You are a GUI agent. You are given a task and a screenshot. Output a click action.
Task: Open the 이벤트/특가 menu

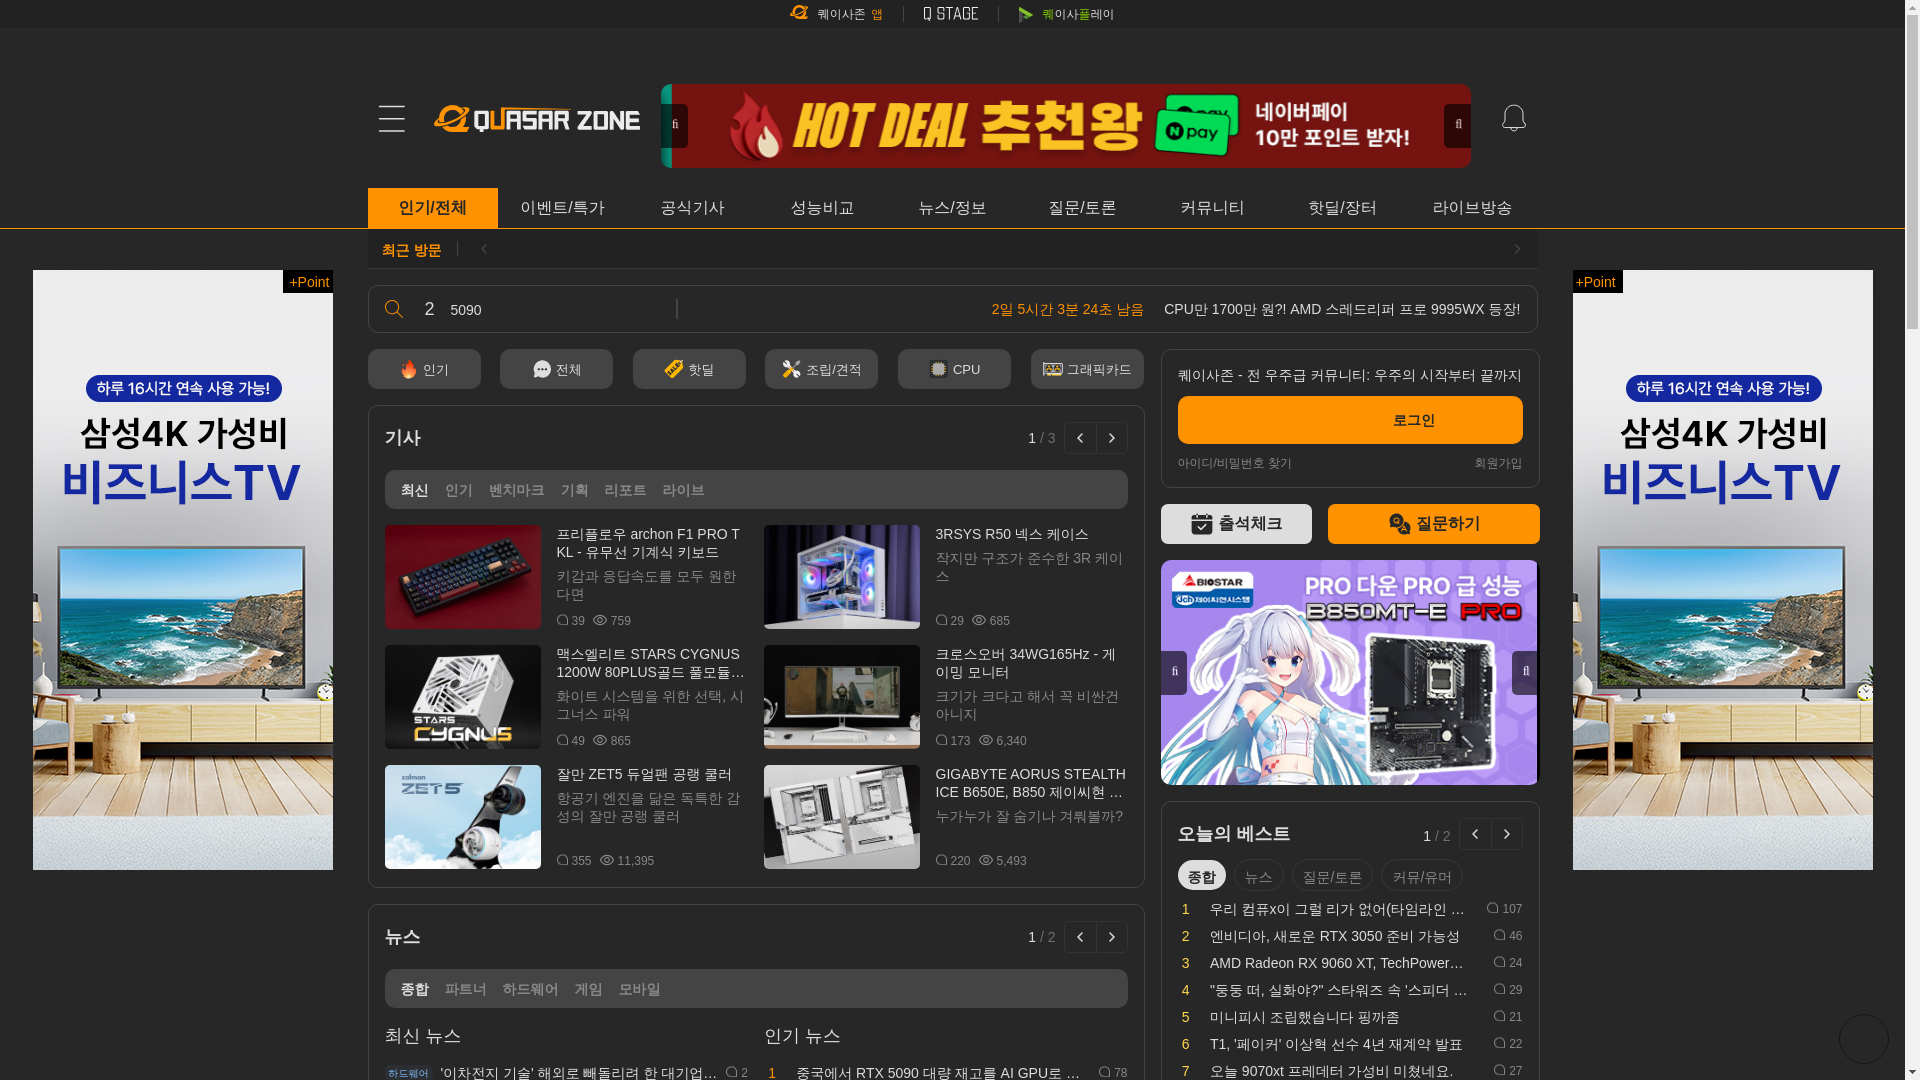562,208
